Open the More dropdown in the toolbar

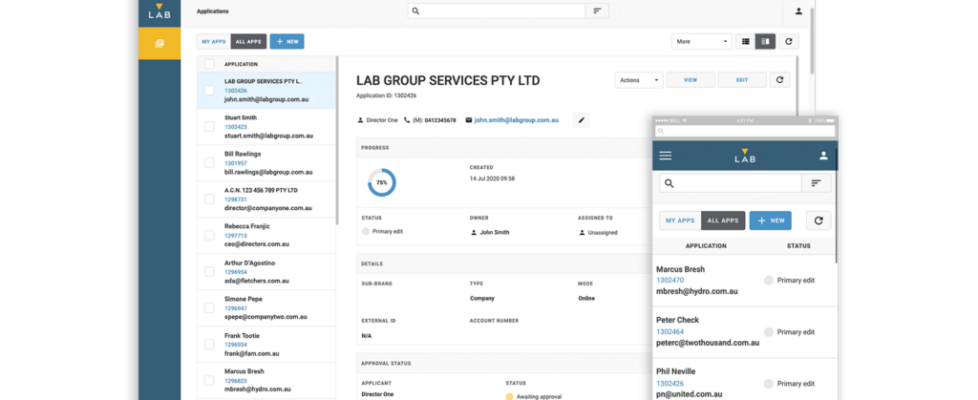point(702,42)
